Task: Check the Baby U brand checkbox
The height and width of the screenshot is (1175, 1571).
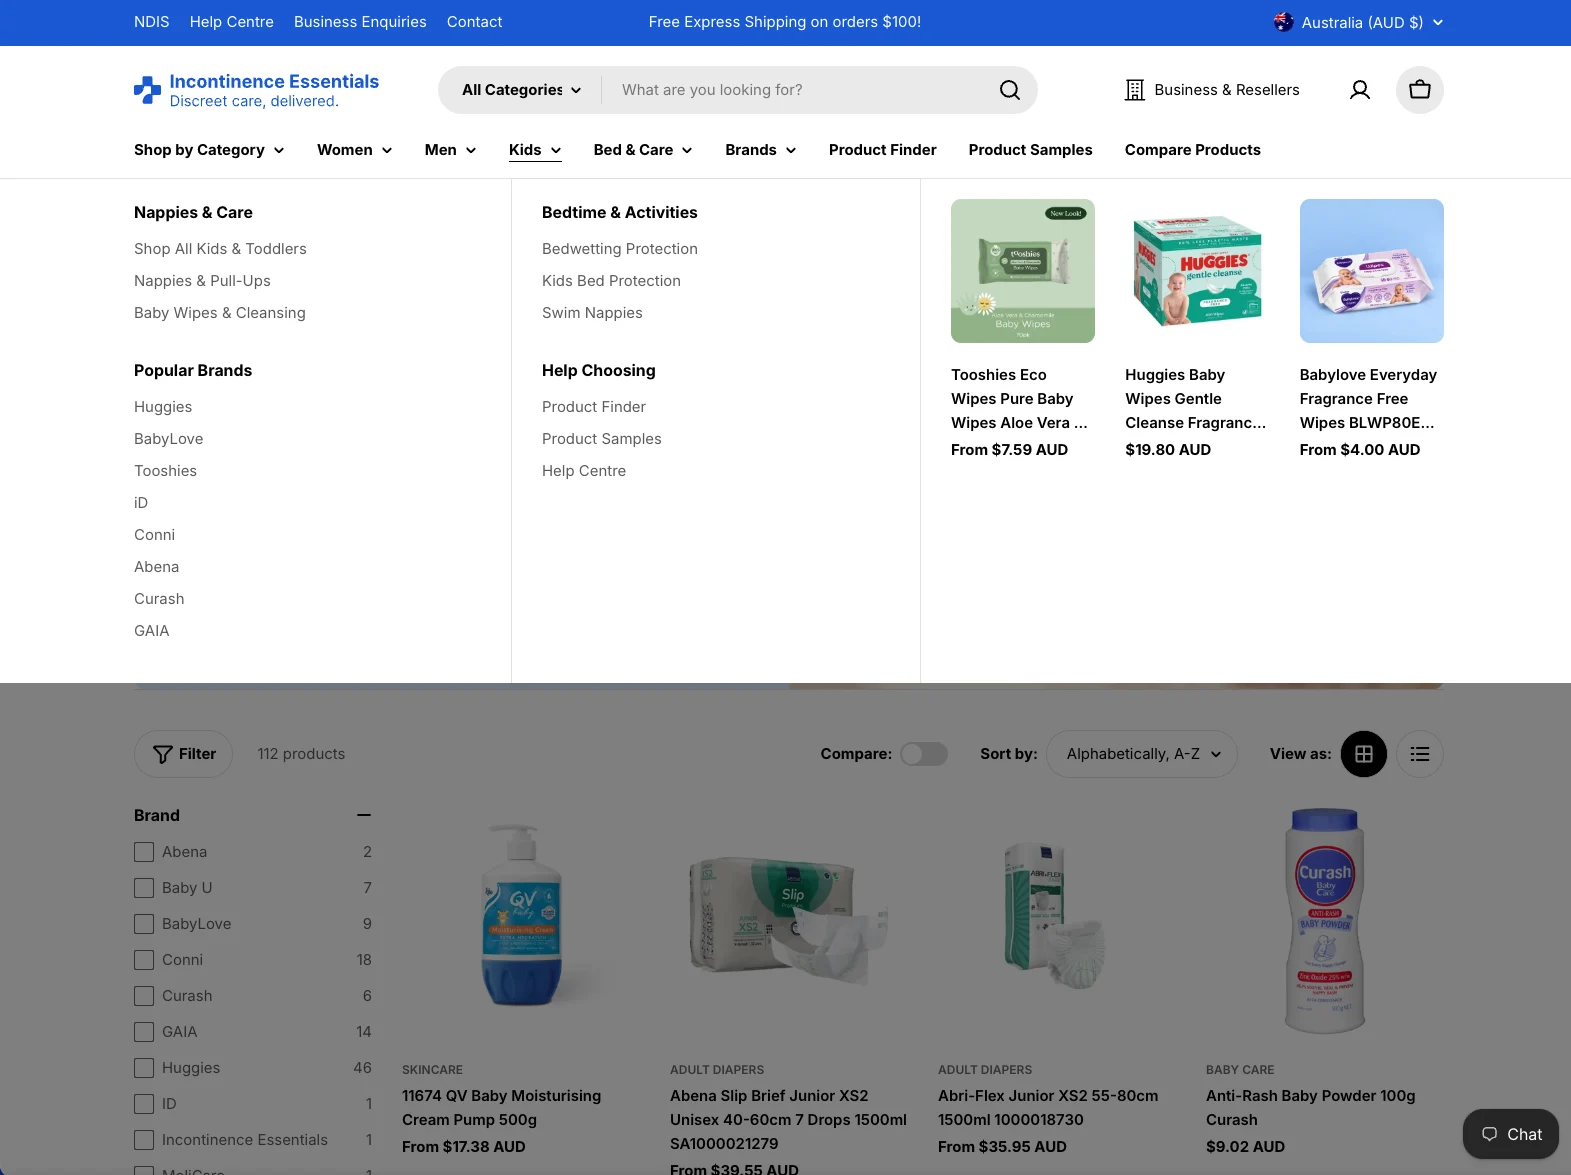Action: [x=144, y=888]
